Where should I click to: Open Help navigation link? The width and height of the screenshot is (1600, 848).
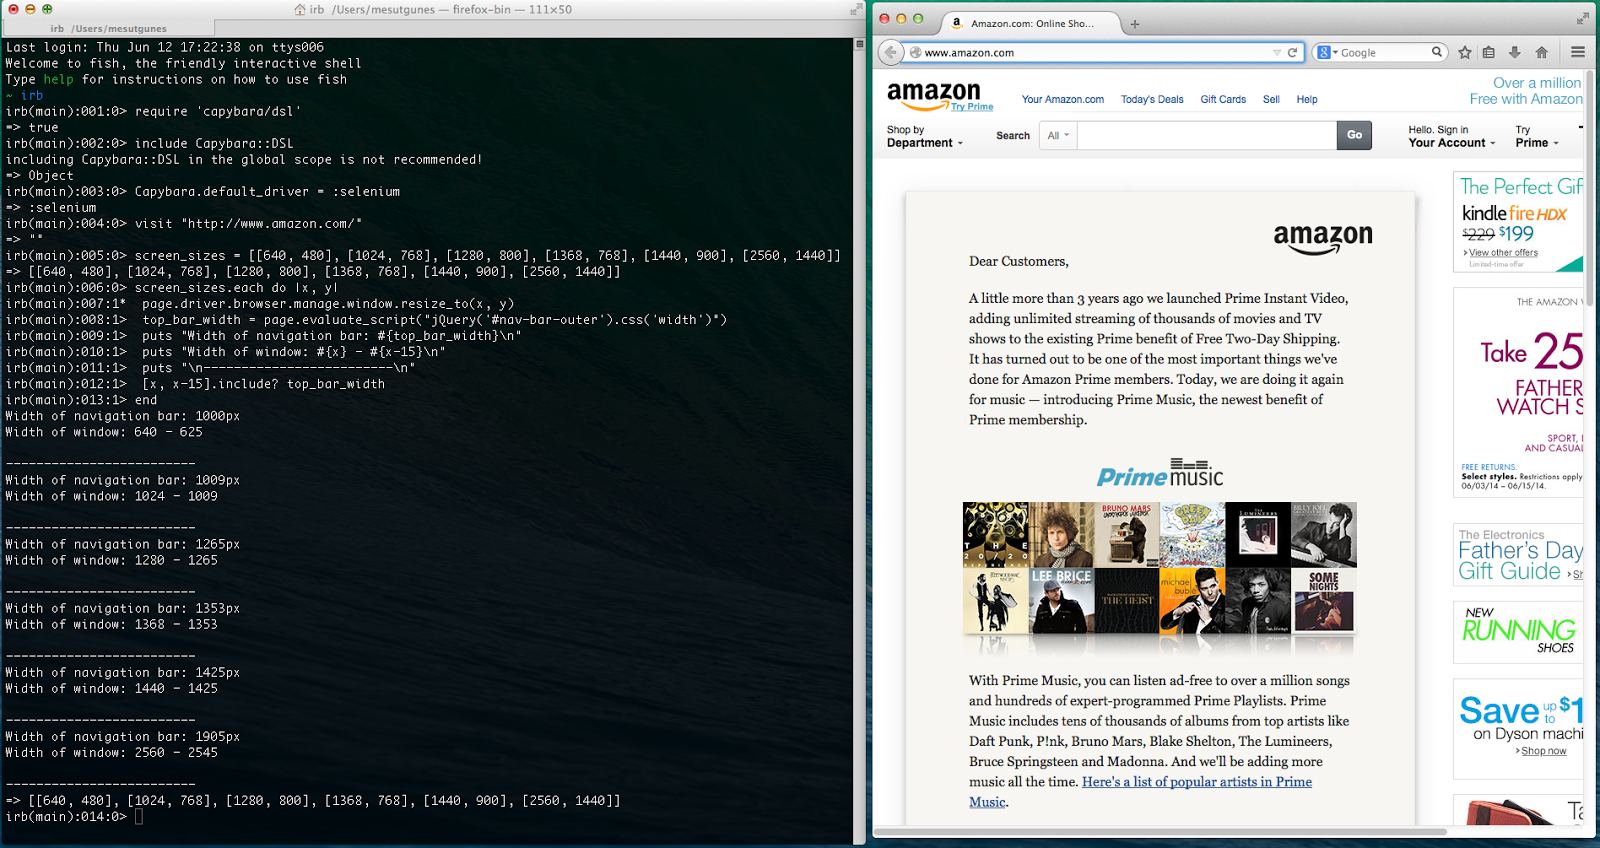(x=1307, y=99)
